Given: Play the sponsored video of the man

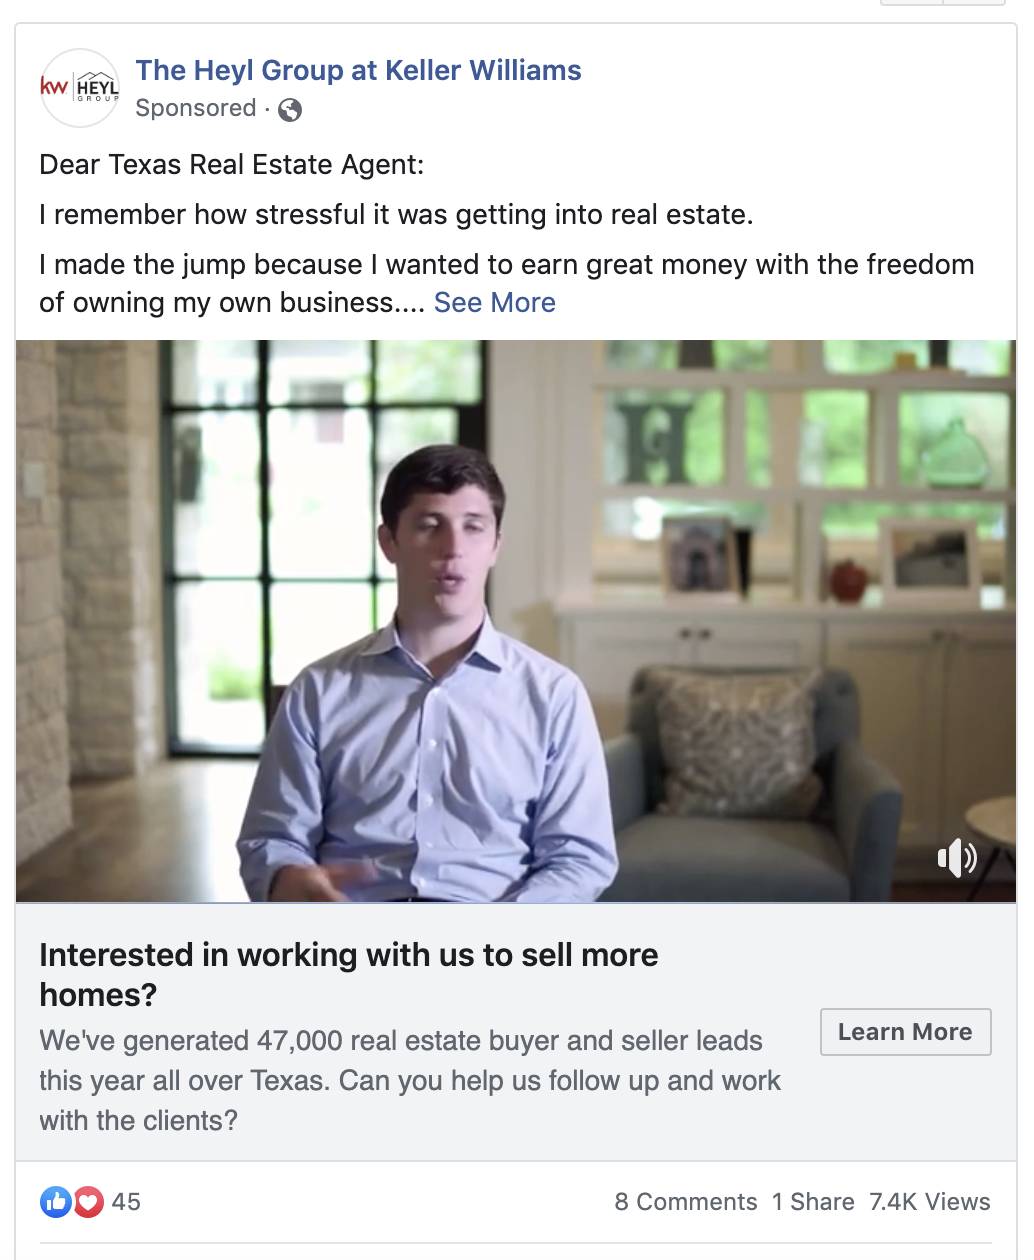Looking at the screenshot, I should [516, 621].
